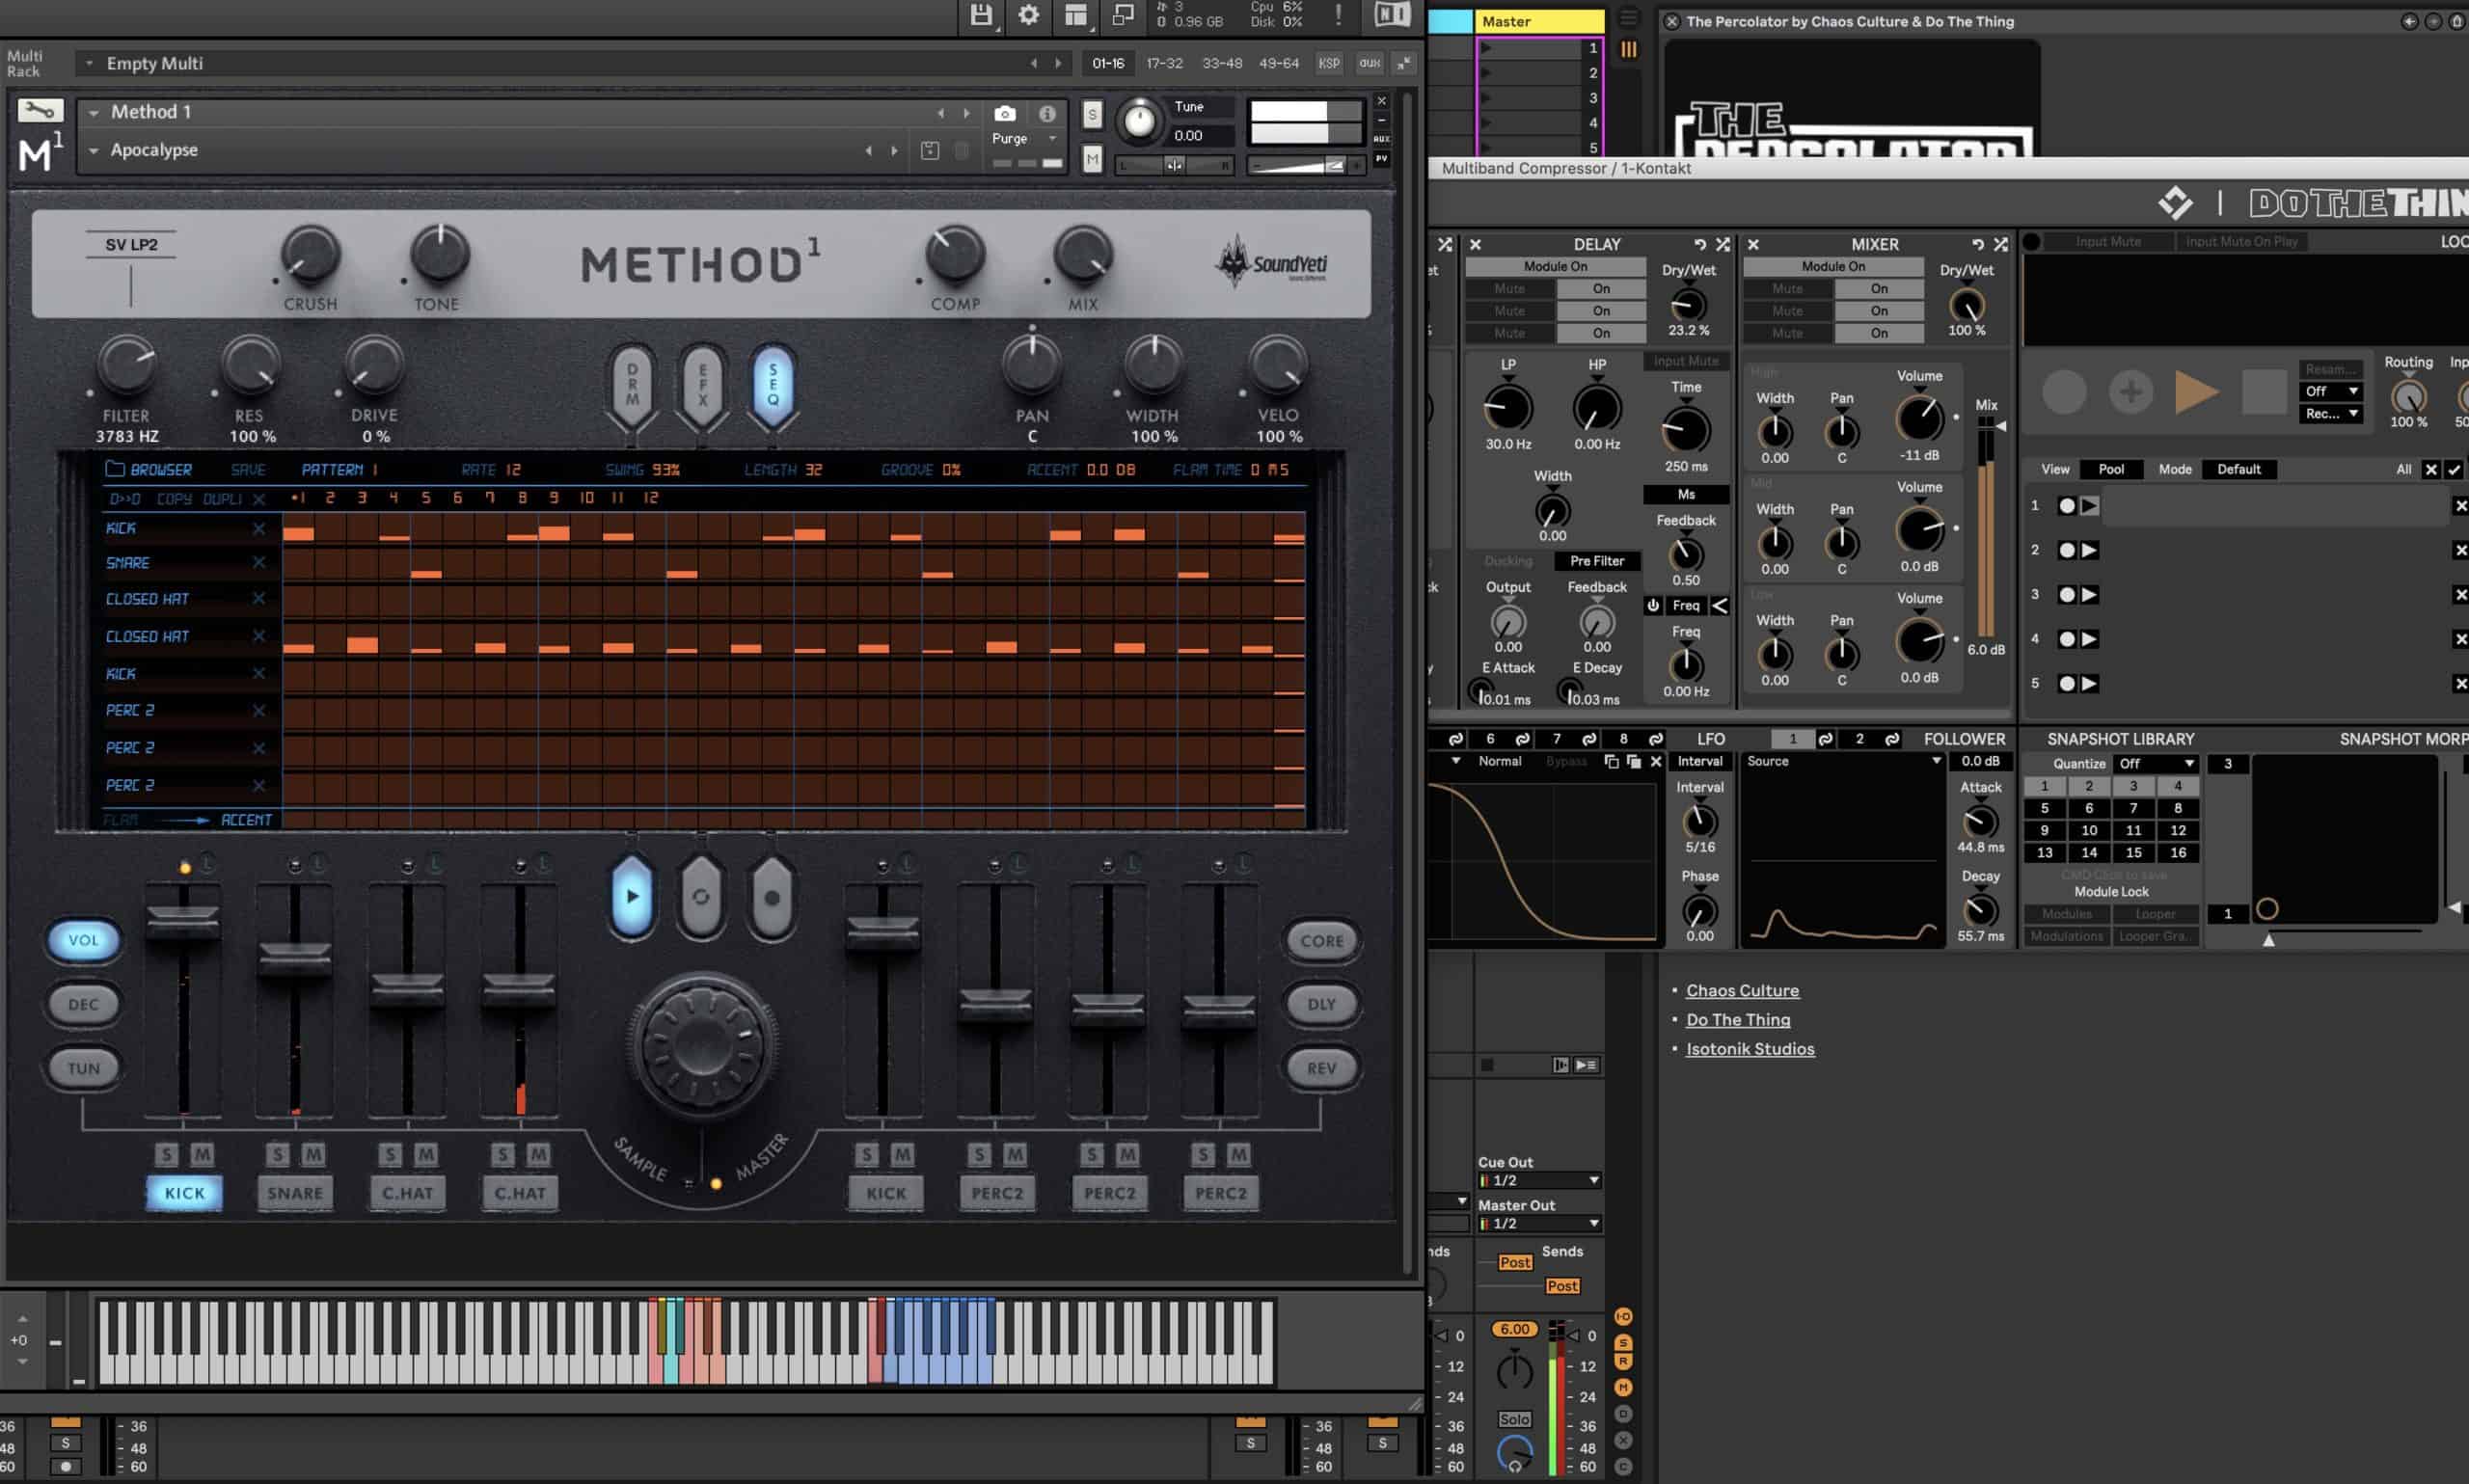Click the looper stop square button
This screenshot has height=1484, width=2469.
tap(2264, 392)
